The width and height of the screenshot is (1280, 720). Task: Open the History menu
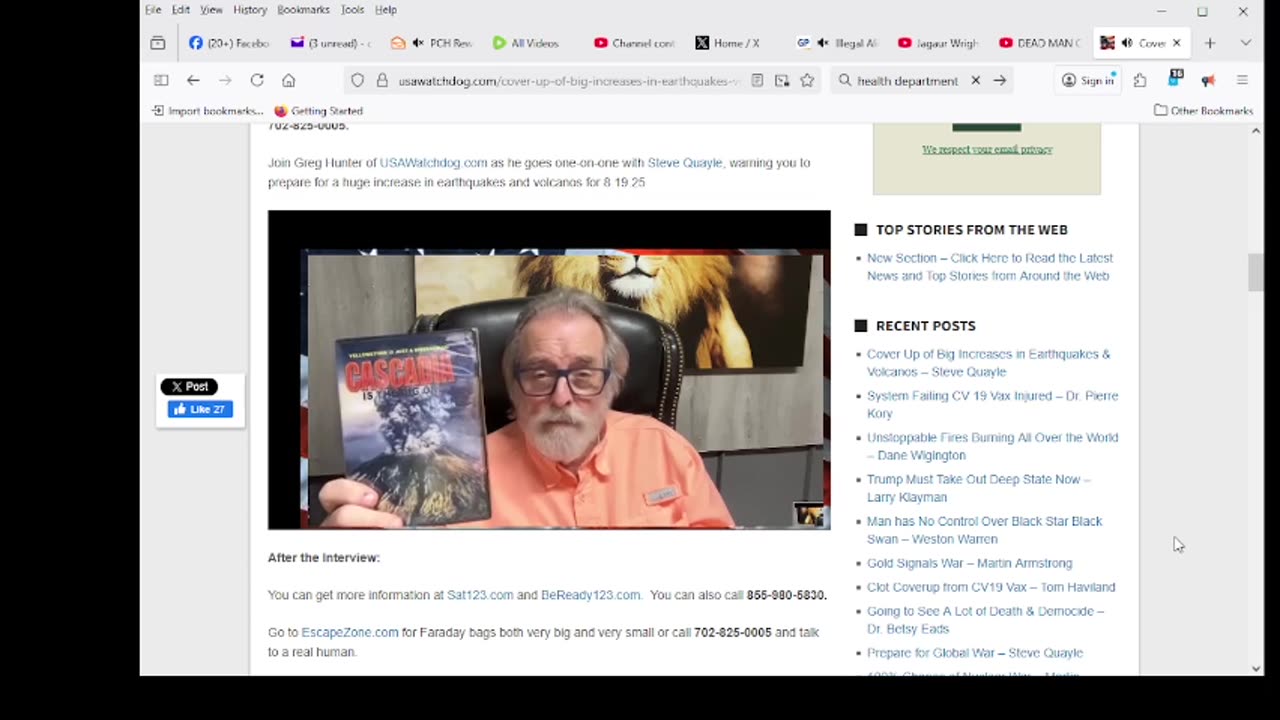(x=250, y=10)
